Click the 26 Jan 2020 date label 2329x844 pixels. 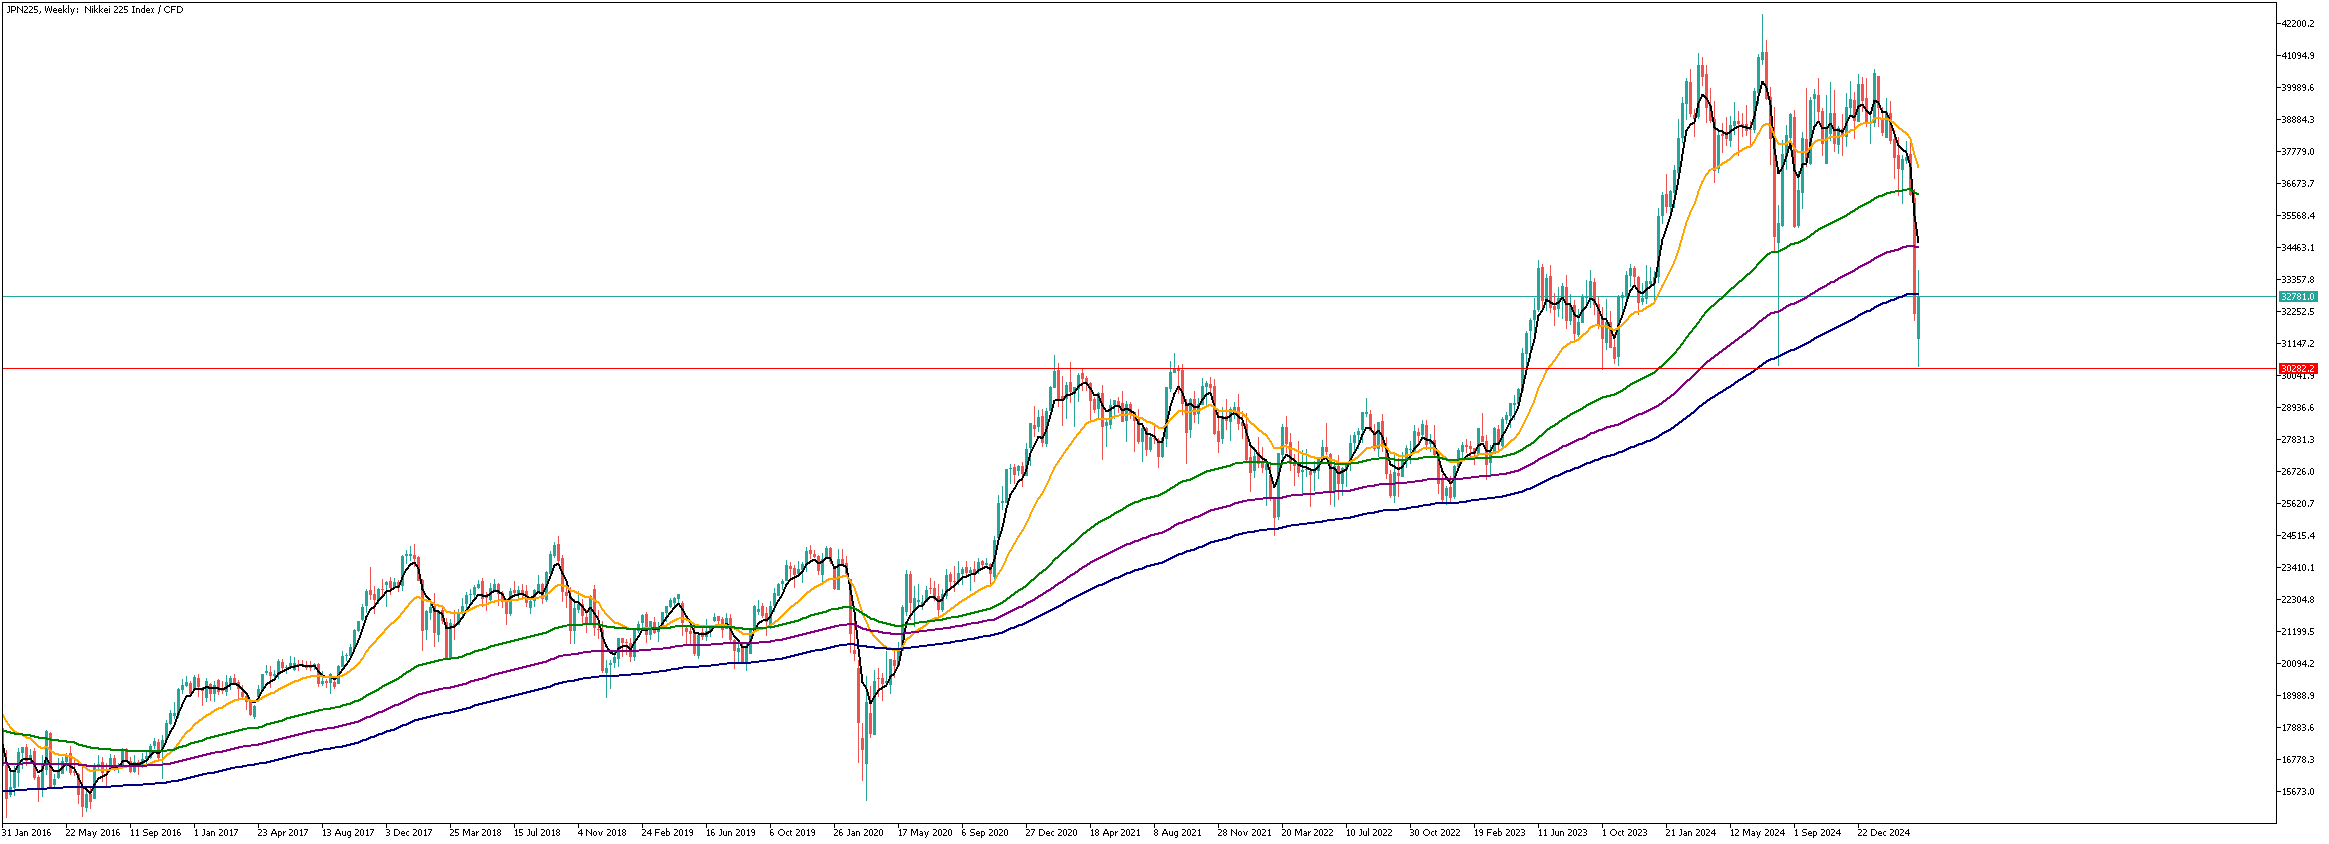coord(859,833)
